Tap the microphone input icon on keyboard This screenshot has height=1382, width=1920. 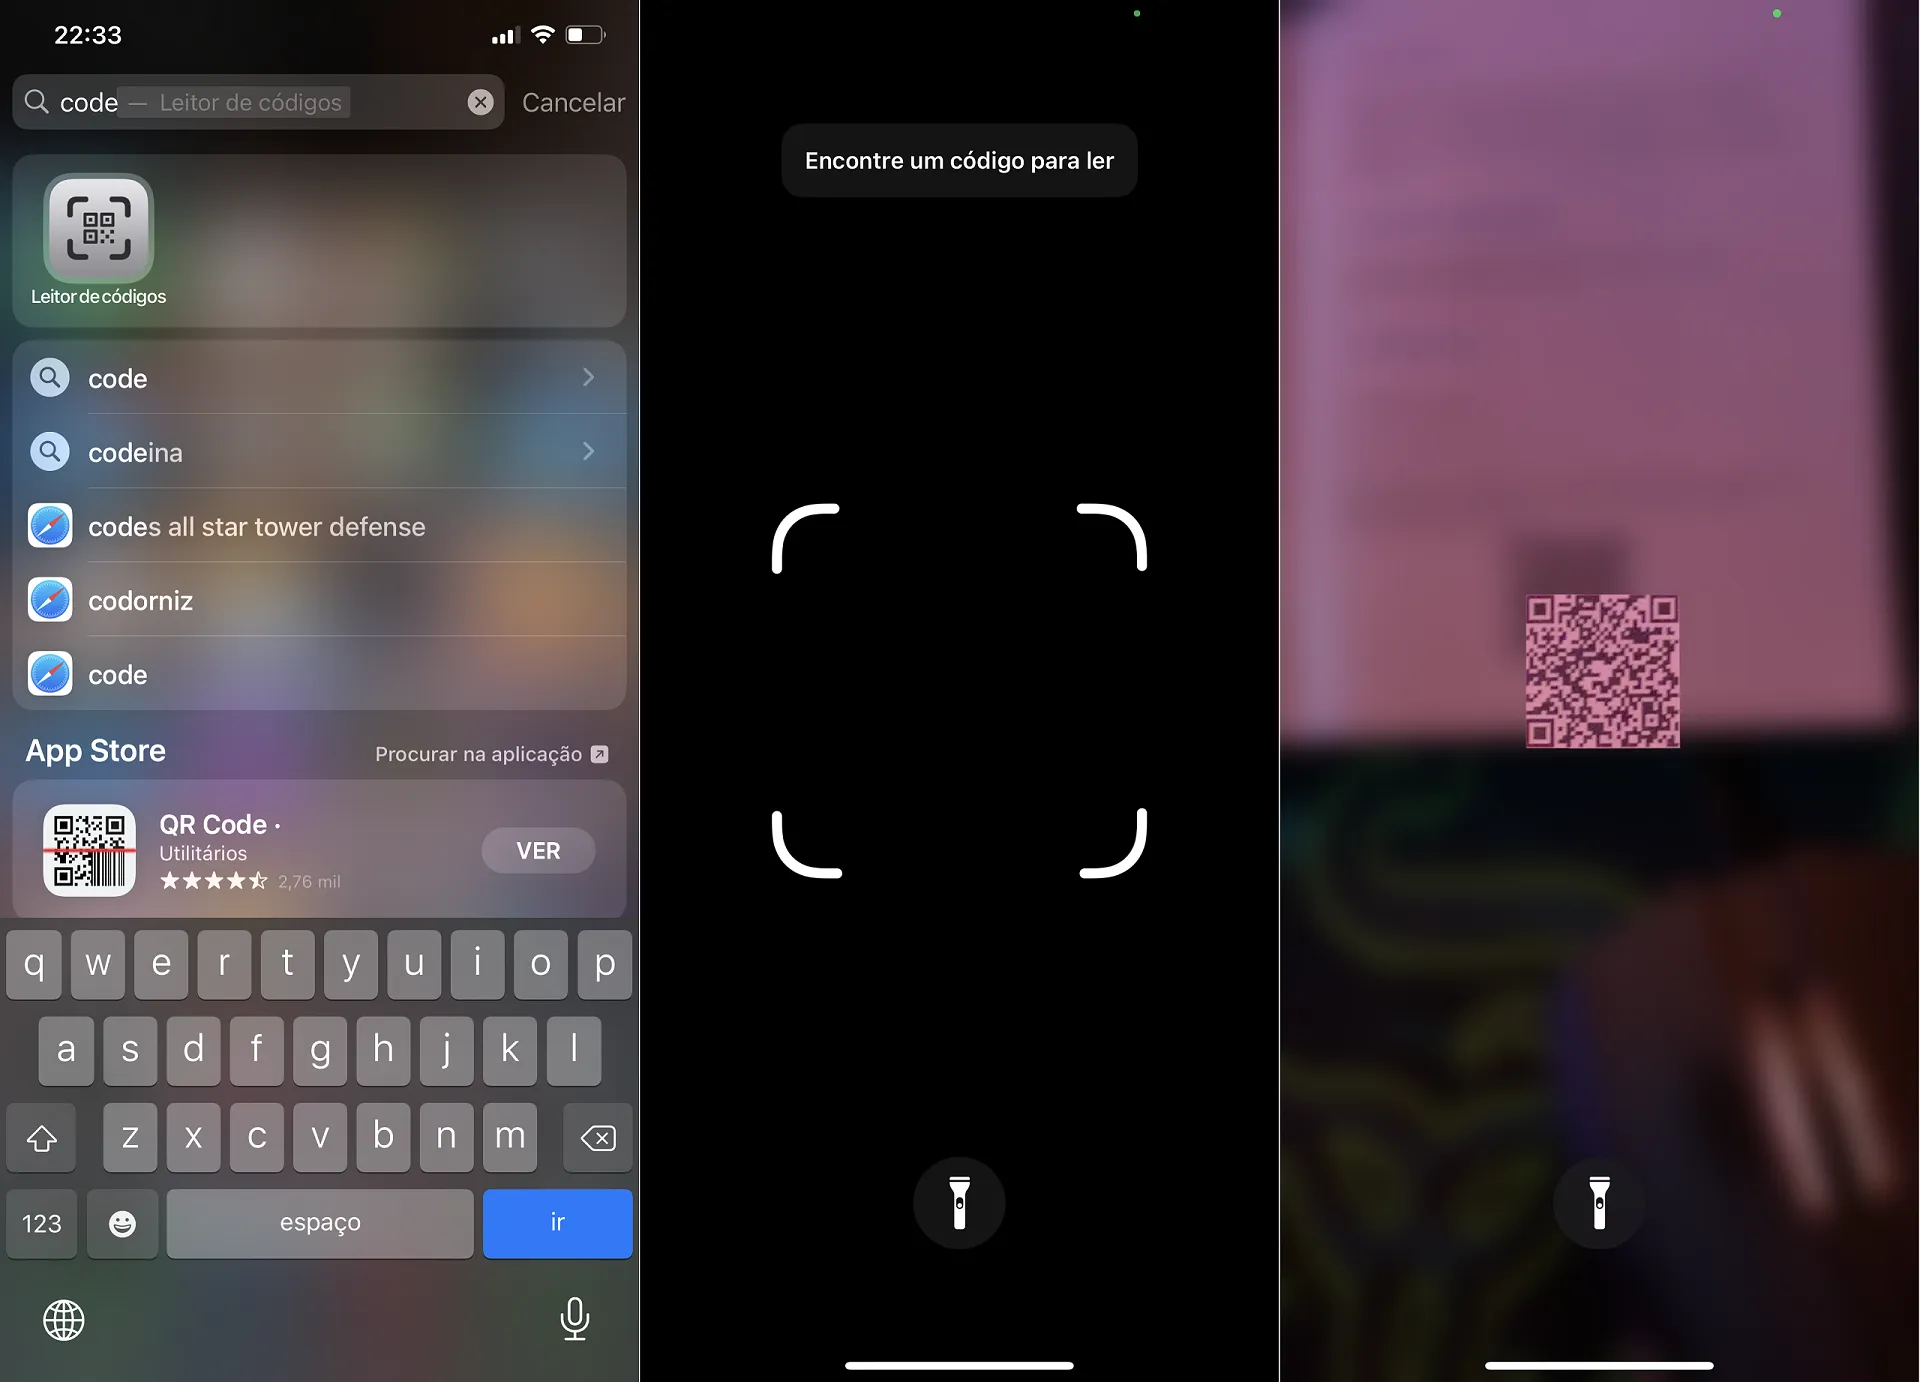(x=574, y=1316)
